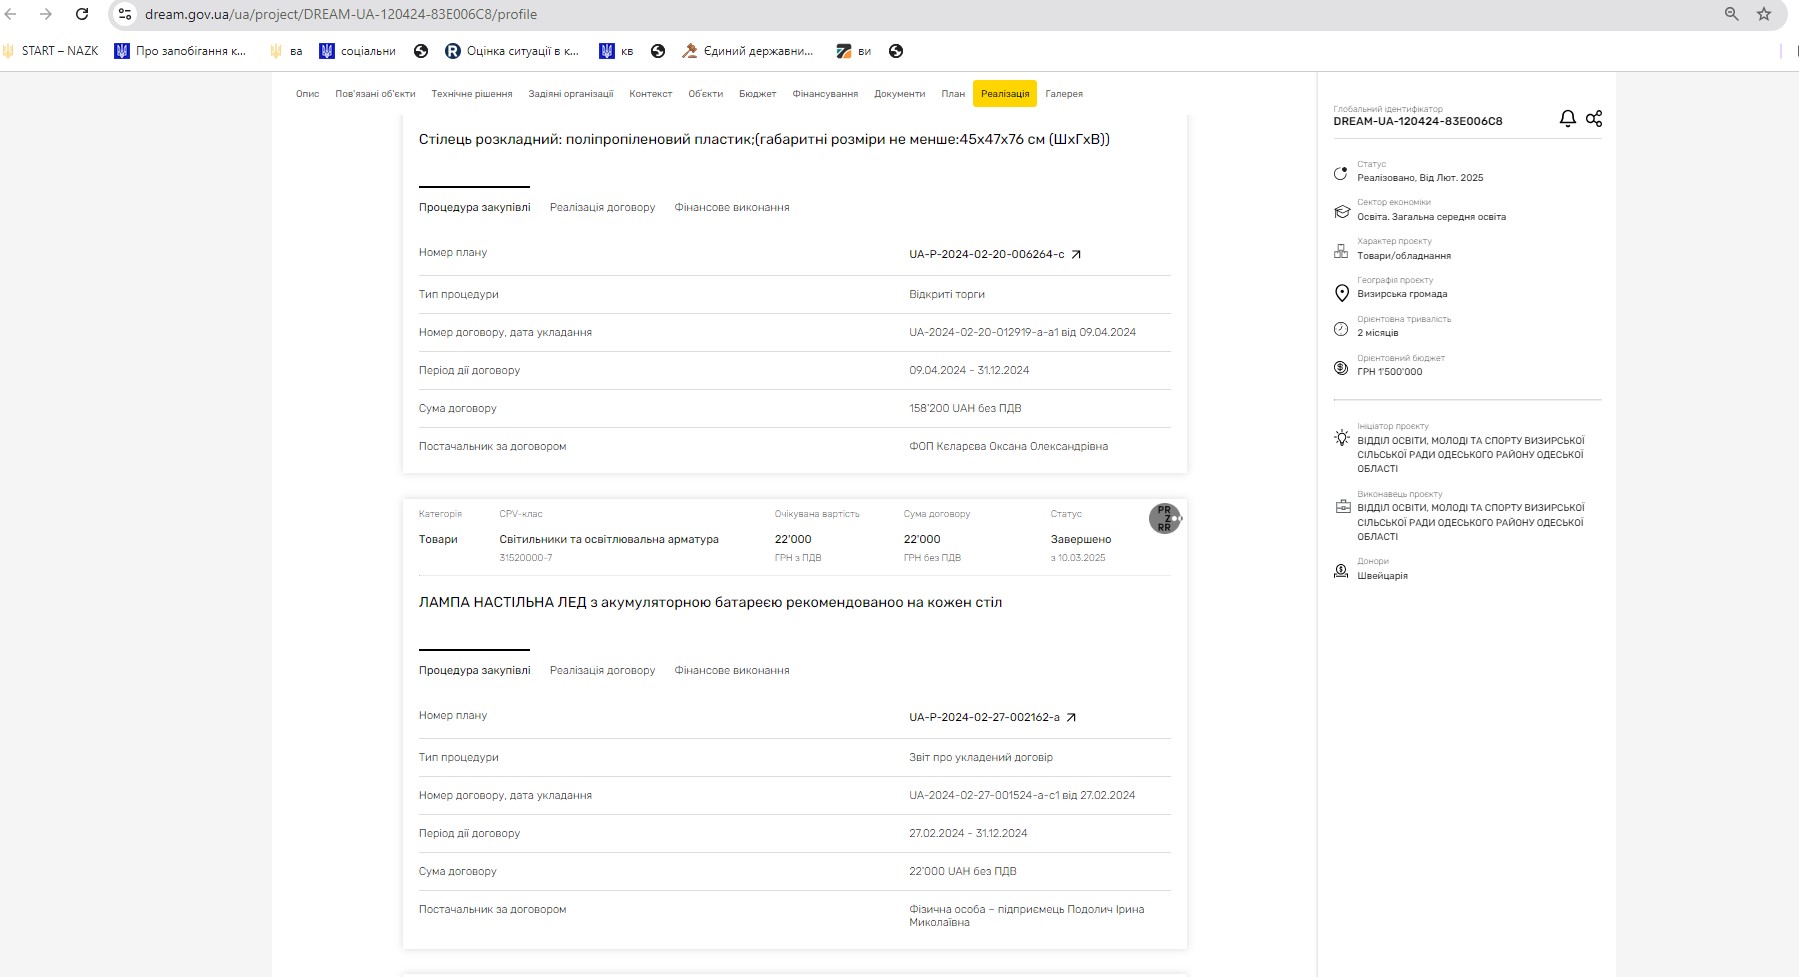Select the Документи tab
Screen dimensions: 1799x977
(x=899, y=94)
